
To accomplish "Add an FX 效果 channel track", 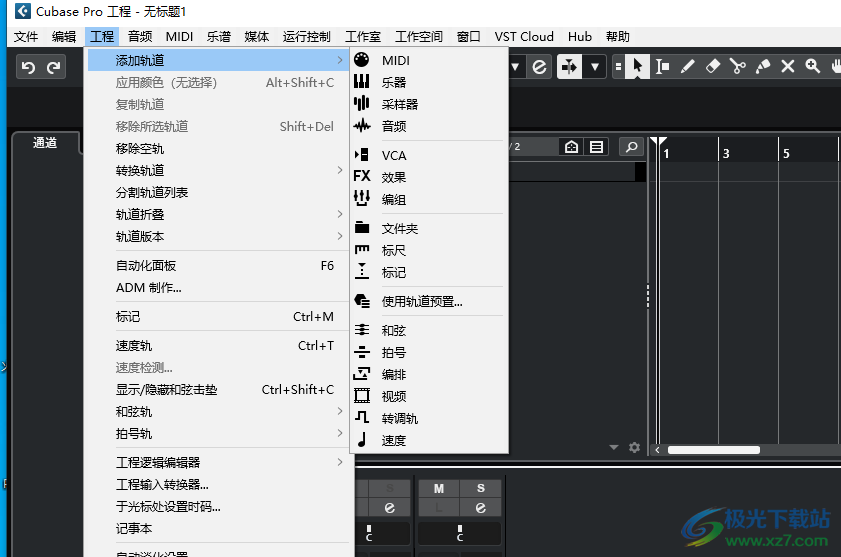I will point(429,177).
